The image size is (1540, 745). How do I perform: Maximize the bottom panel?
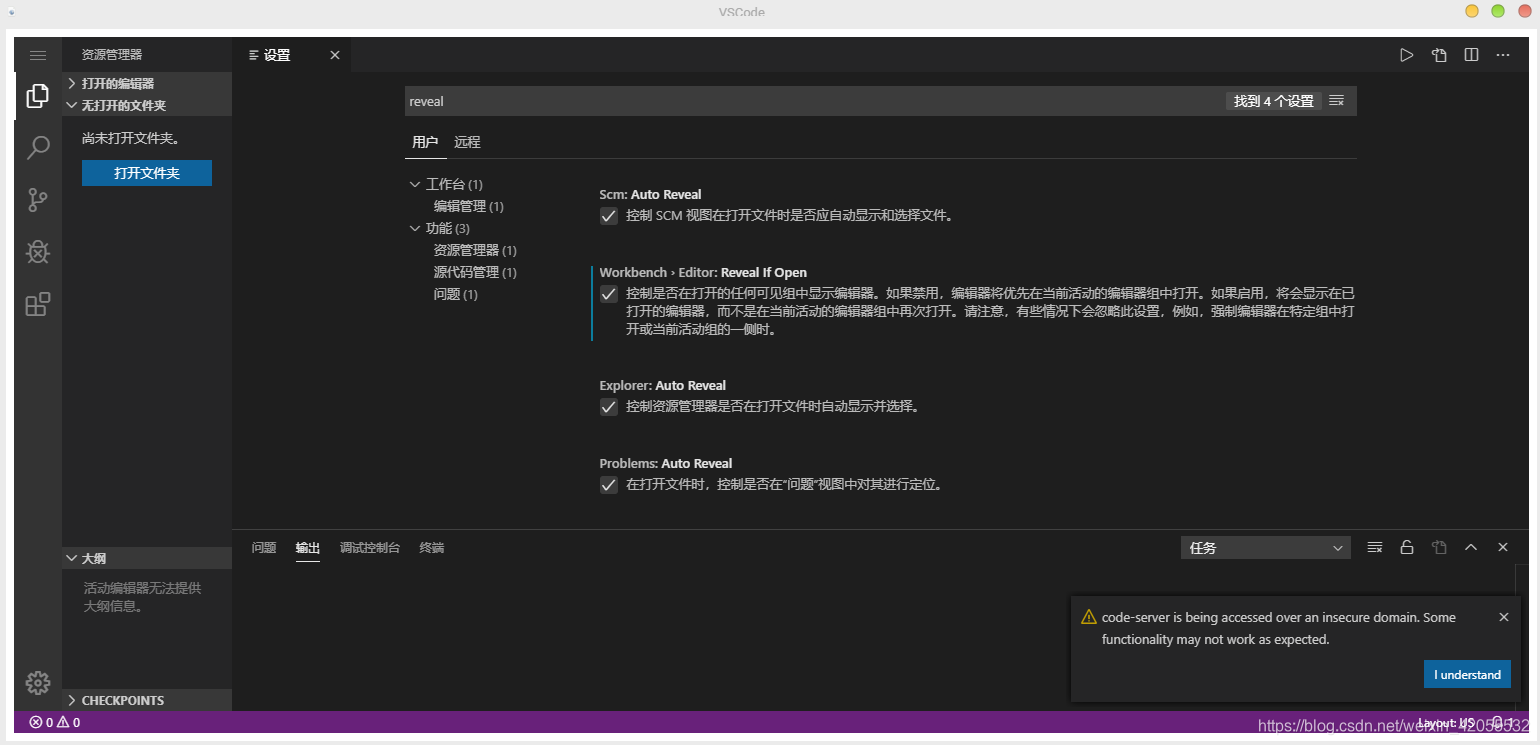pyautogui.click(x=1471, y=547)
